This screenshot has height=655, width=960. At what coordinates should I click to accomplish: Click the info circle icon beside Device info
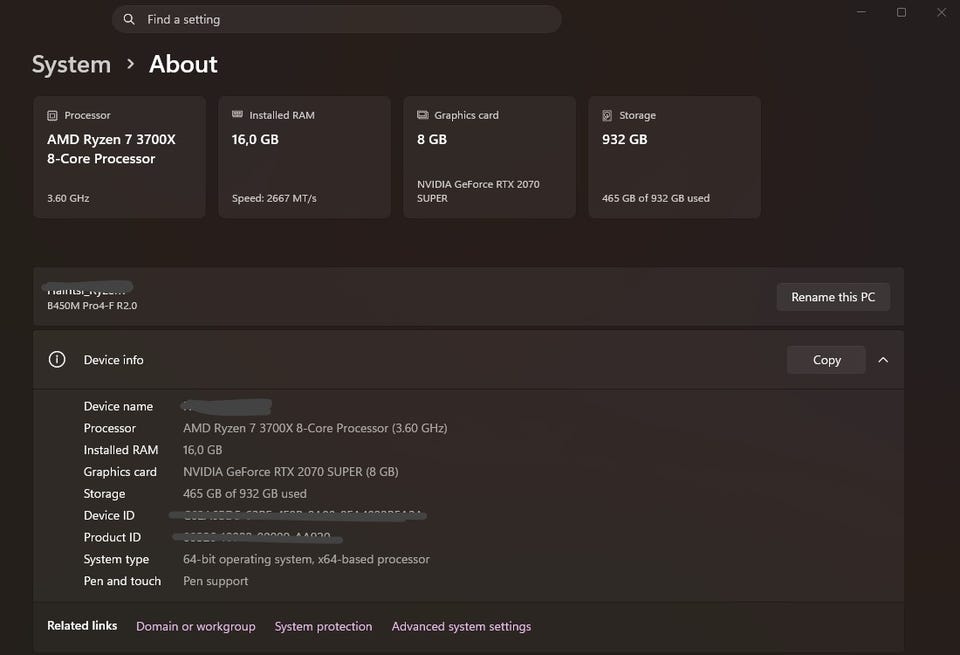tap(57, 359)
